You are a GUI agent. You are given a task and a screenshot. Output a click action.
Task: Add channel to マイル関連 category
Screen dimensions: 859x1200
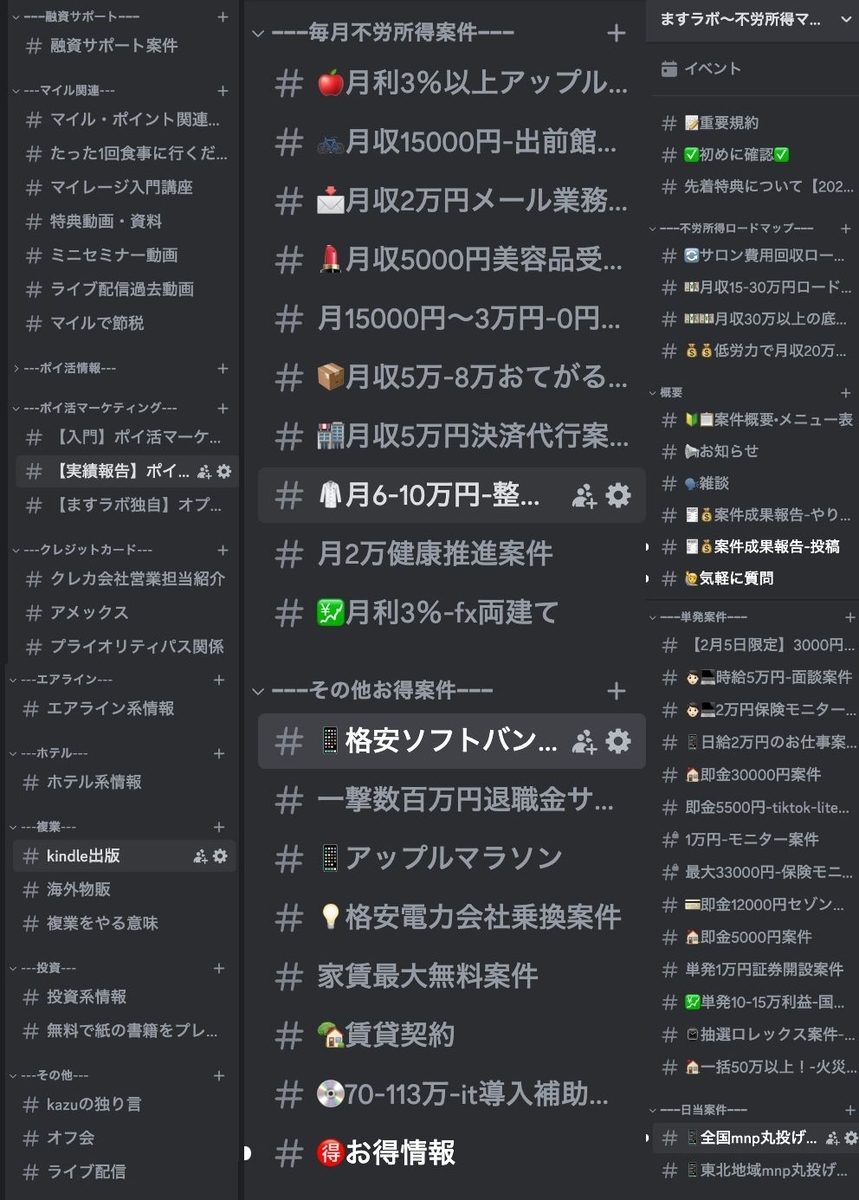point(222,91)
